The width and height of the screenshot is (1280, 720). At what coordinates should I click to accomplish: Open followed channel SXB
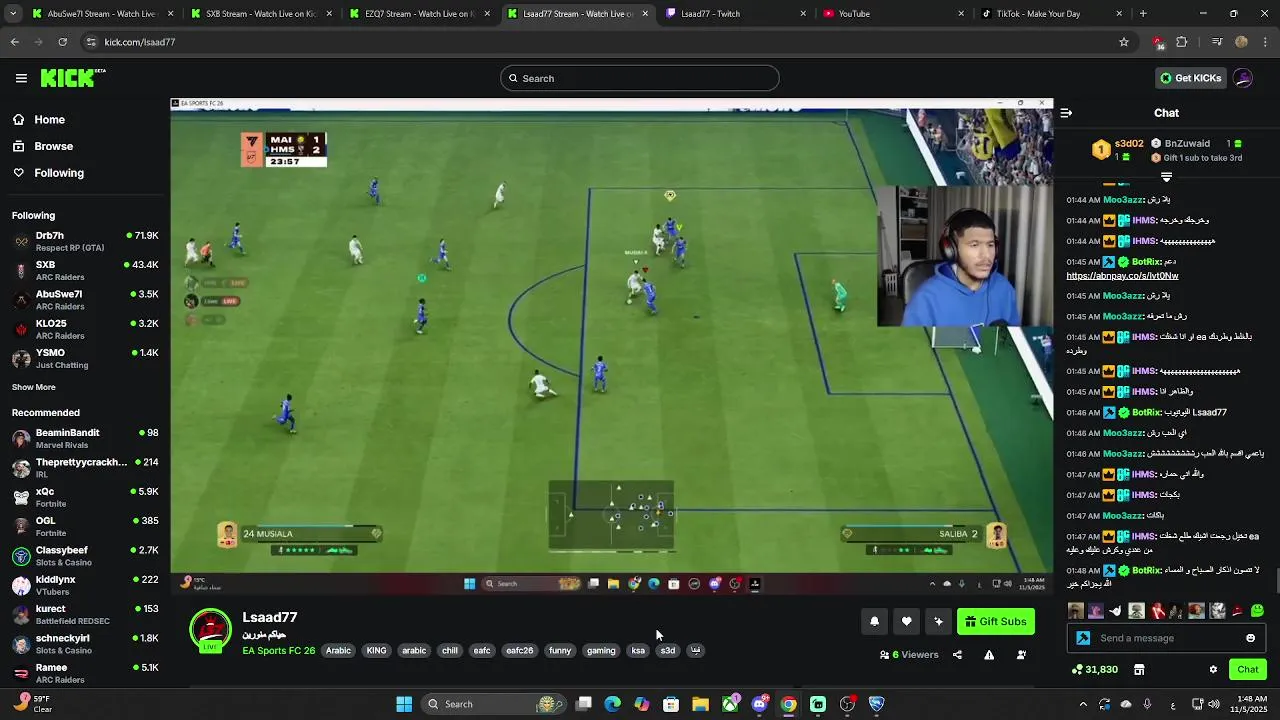pyautogui.click(x=85, y=270)
